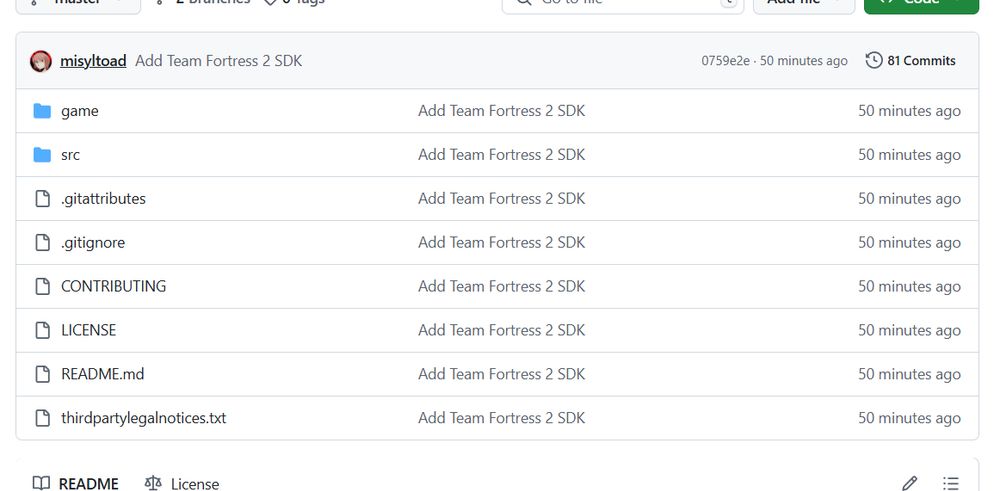Open the .gitattributes file

(x=103, y=199)
